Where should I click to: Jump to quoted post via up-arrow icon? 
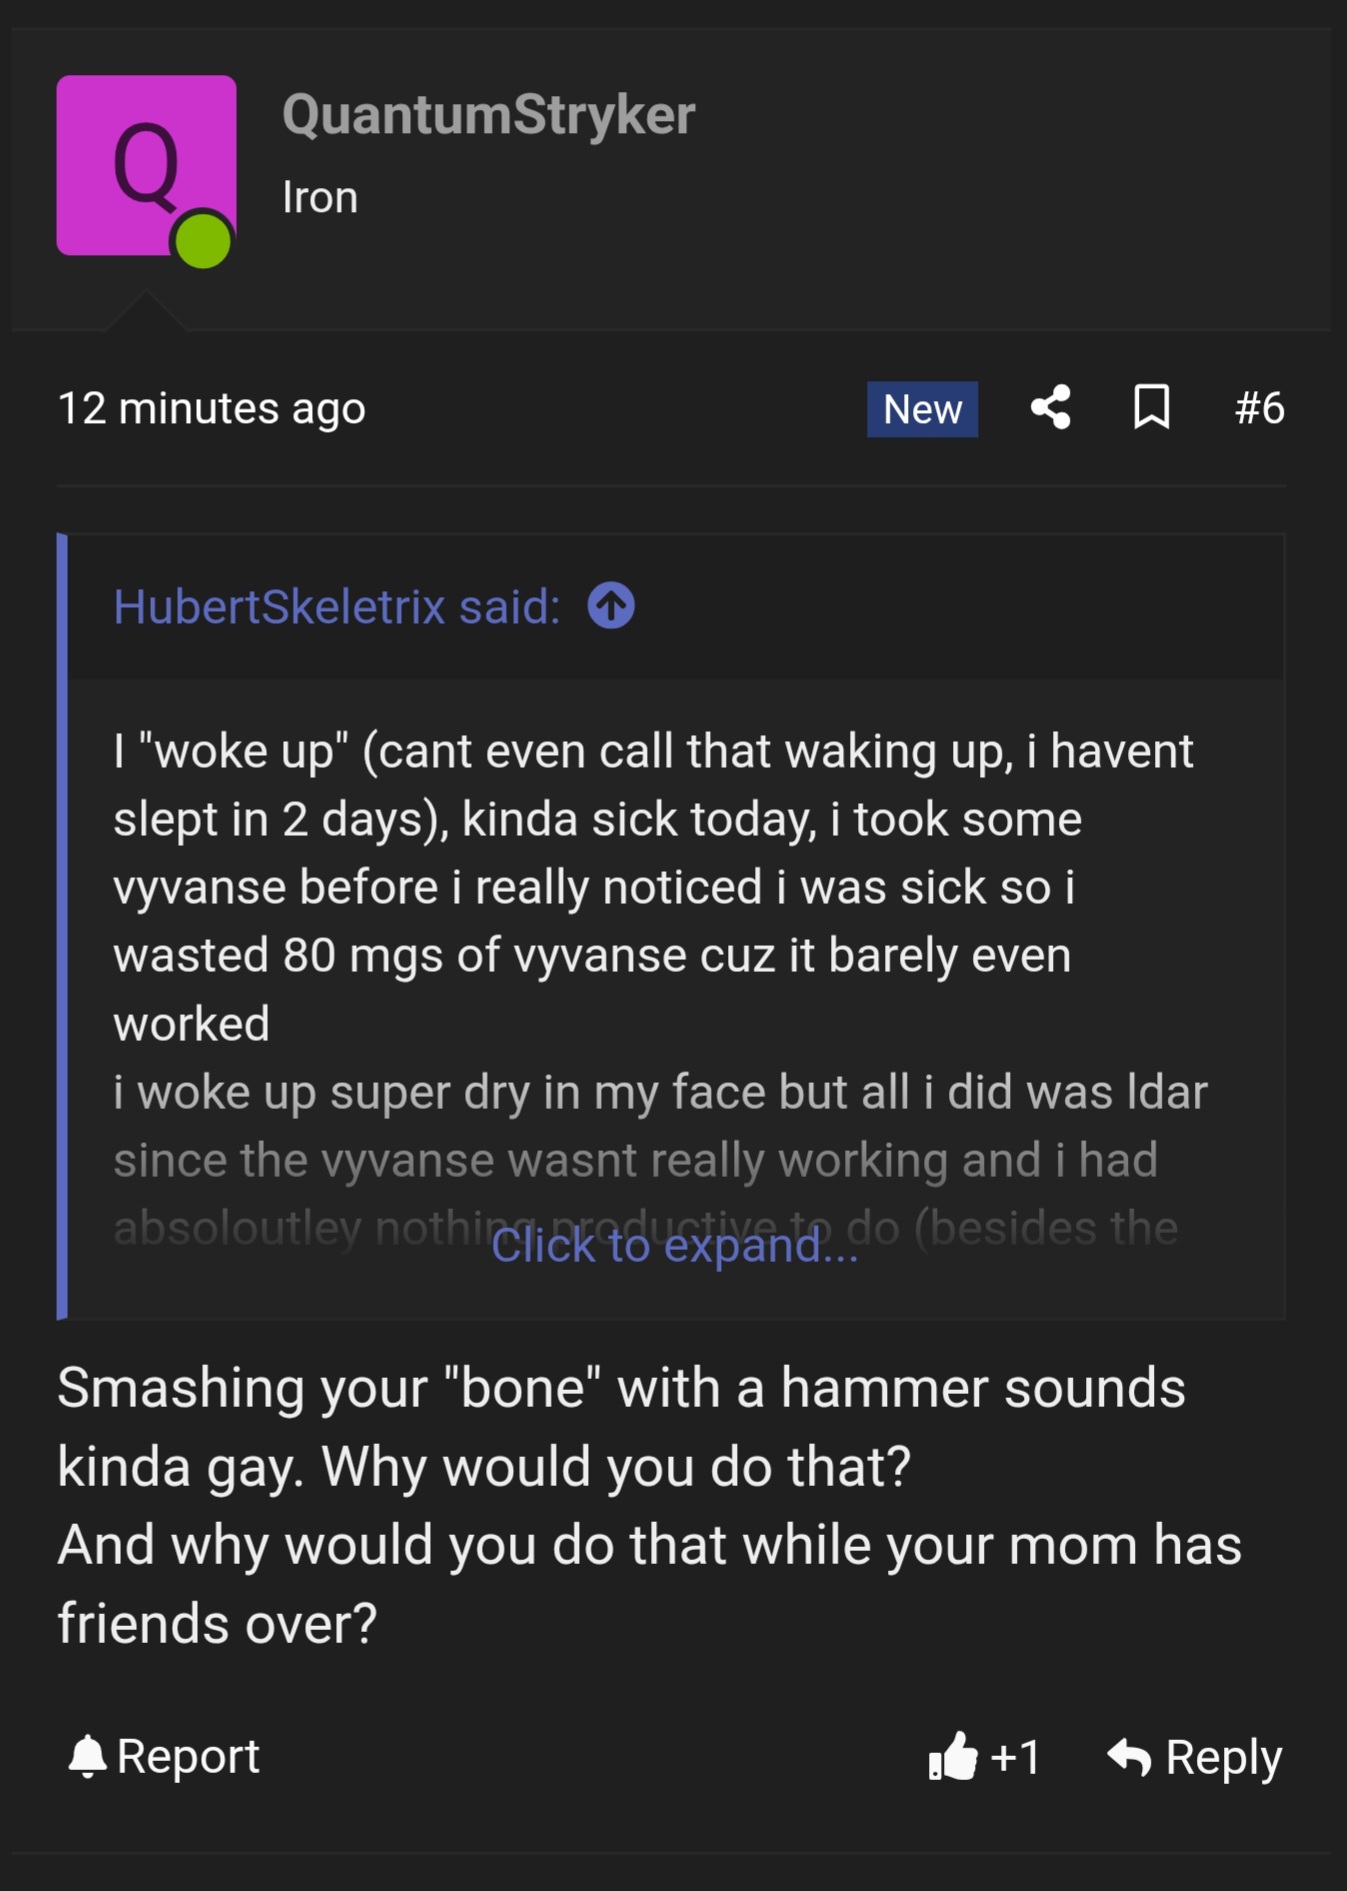[x=611, y=606]
